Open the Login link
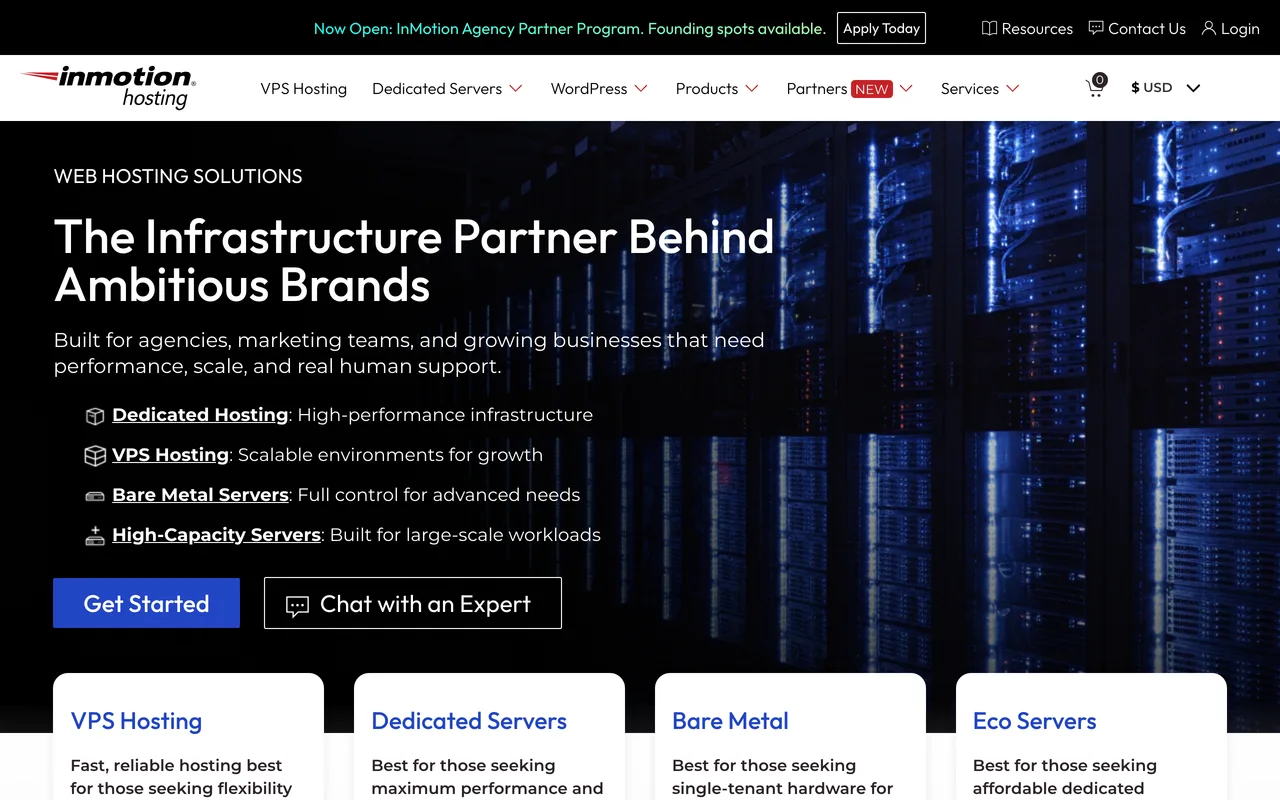This screenshot has height=800, width=1280. coord(1240,28)
